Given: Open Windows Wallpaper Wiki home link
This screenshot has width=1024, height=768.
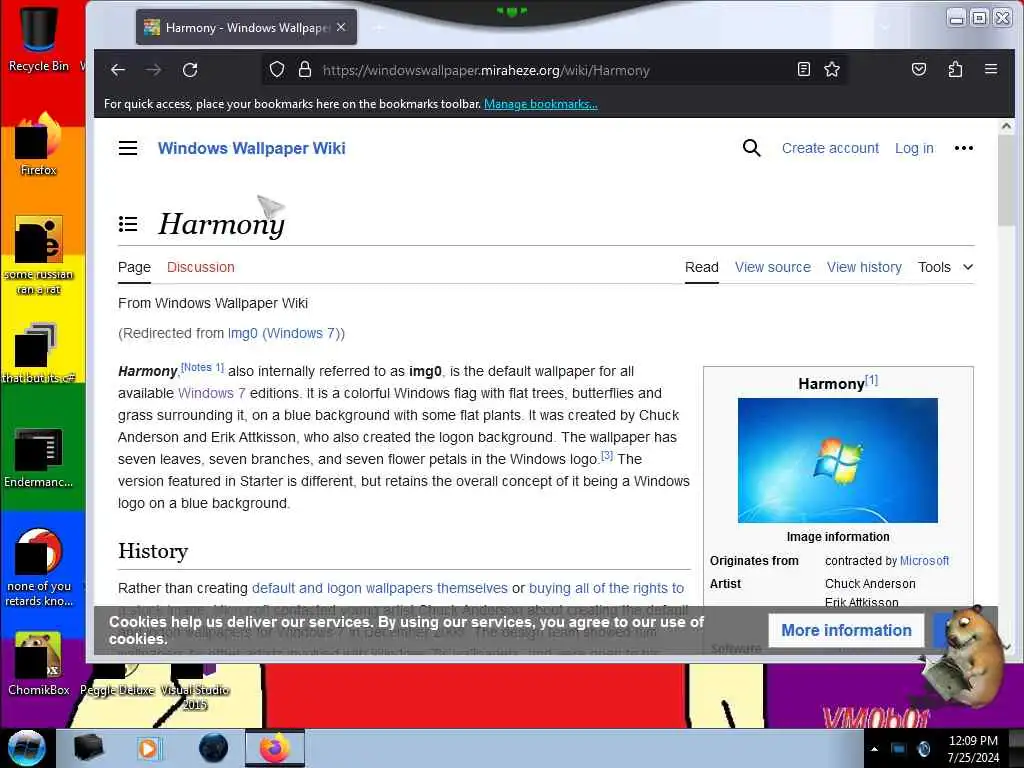Looking at the screenshot, I should 251,148.
